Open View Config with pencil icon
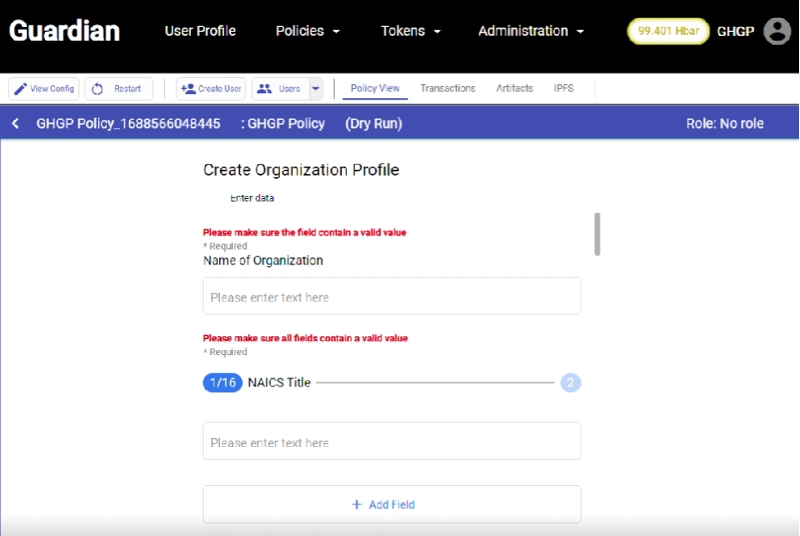Viewport: 800px width, 536px height. 44,89
